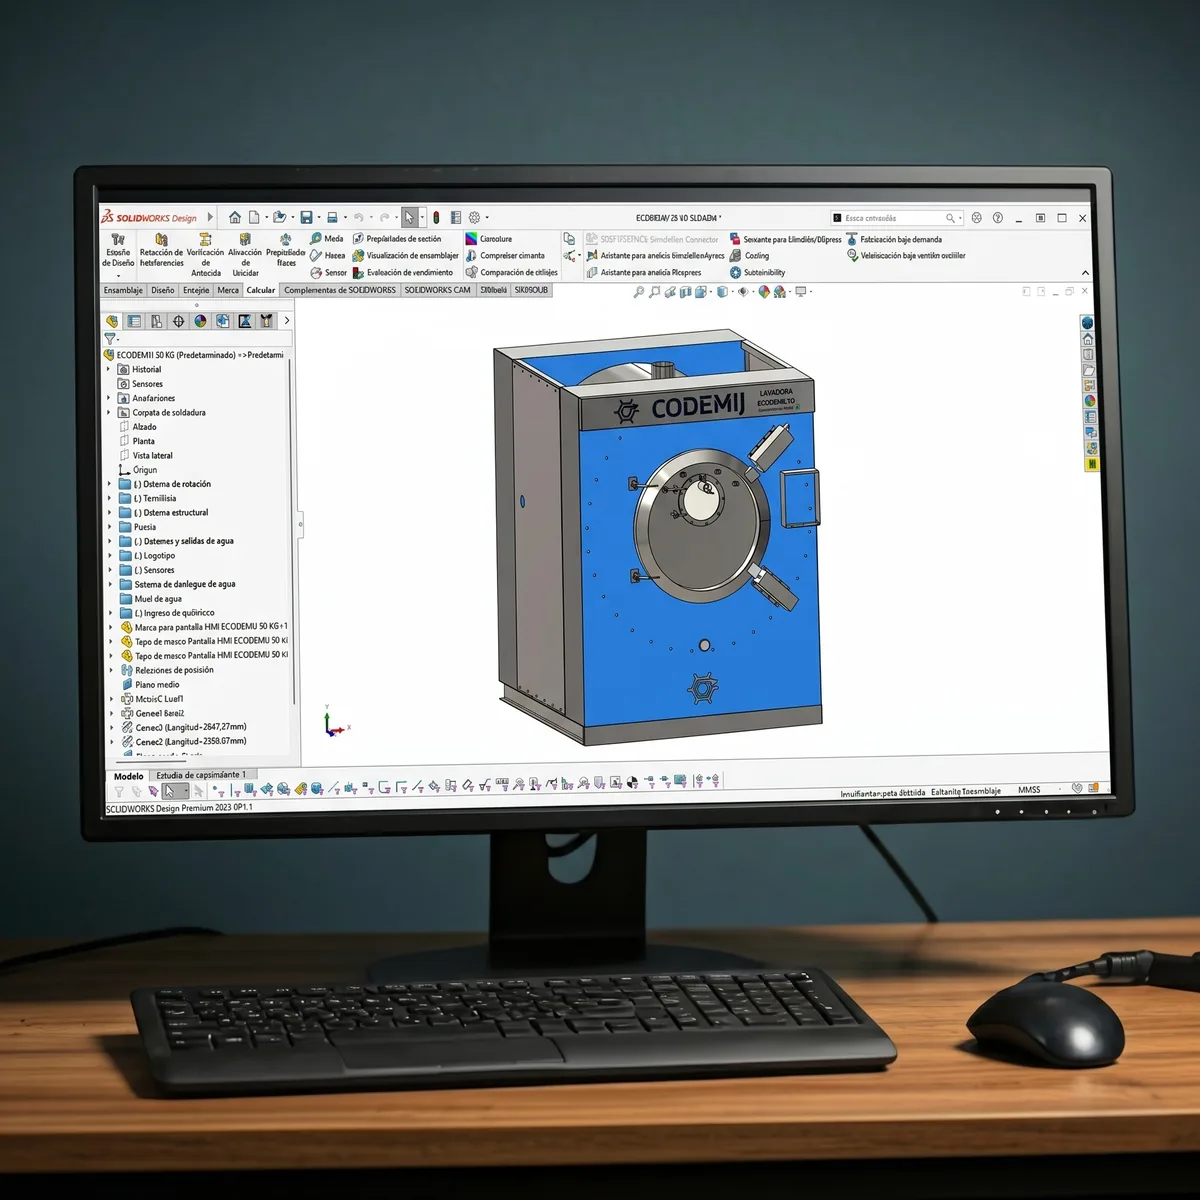Screen dimensions: 1200x1200
Task: Open a file using the folder icon
Action: (279, 217)
